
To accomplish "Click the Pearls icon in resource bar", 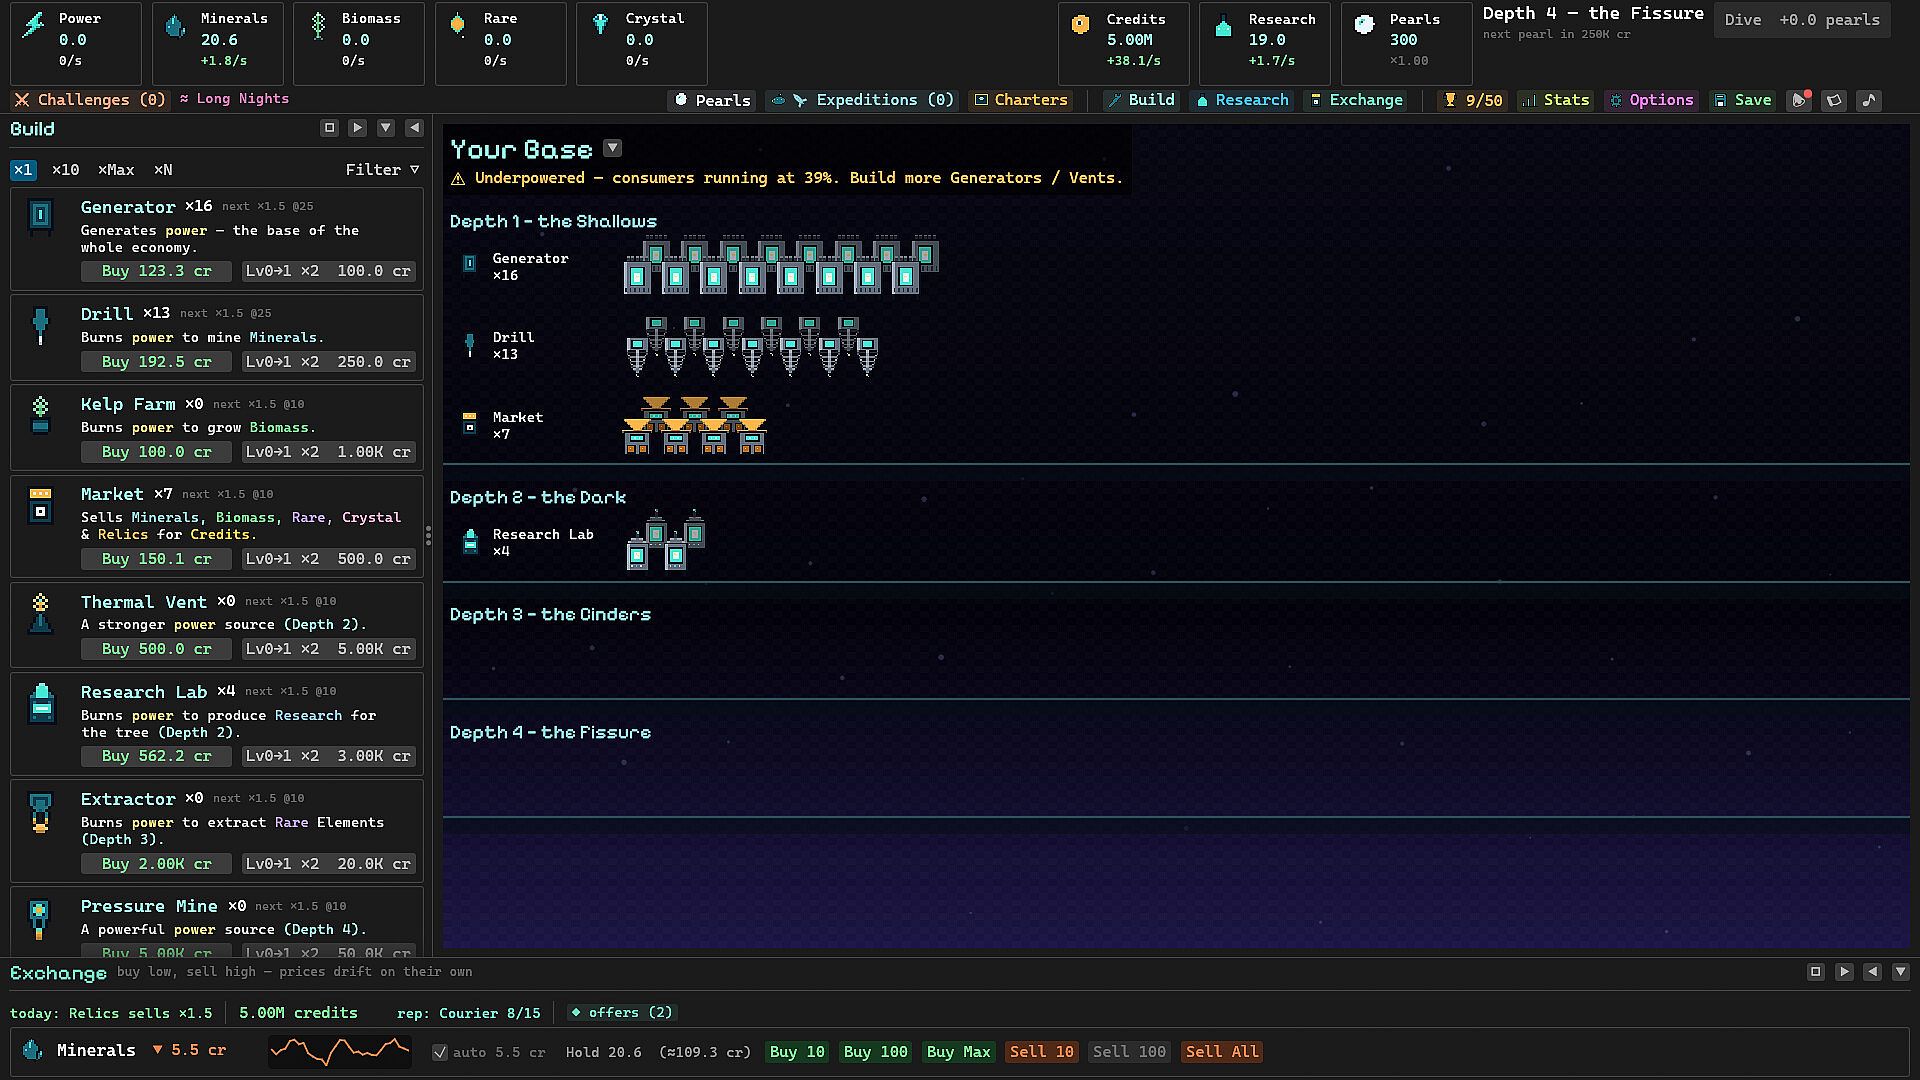I will pyautogui.click(x=1364, y=26).
